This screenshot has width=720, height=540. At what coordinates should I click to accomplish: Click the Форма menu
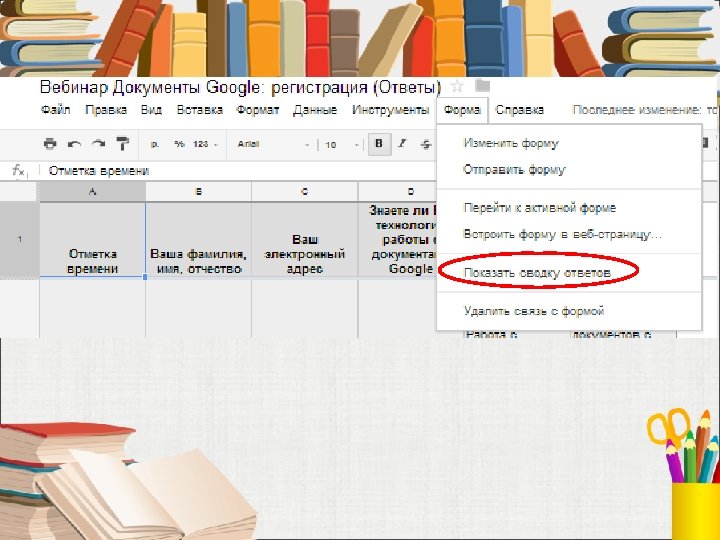pos(462,110)
